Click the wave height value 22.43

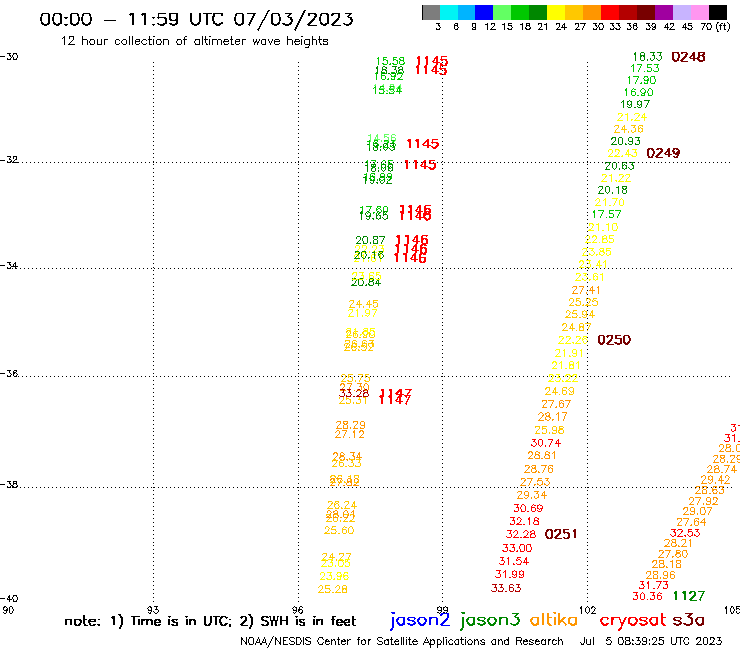click(622, 153)
